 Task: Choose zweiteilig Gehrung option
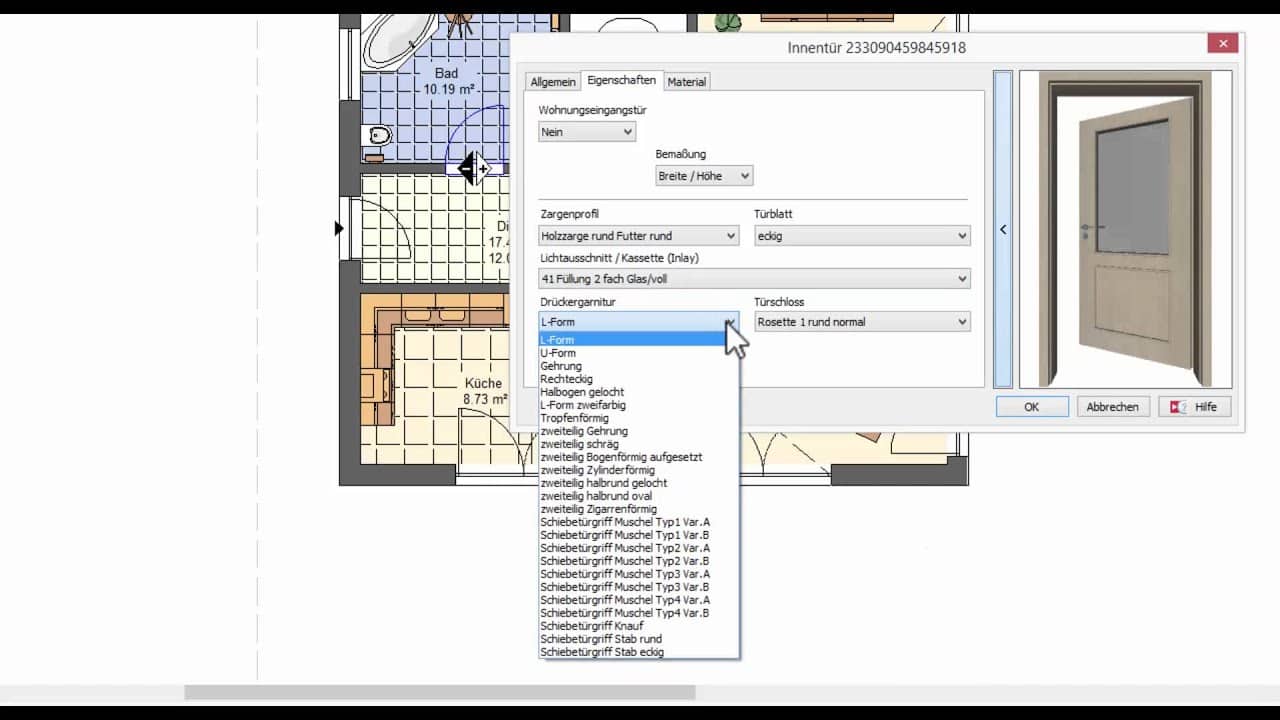click(x=638, y=431)
